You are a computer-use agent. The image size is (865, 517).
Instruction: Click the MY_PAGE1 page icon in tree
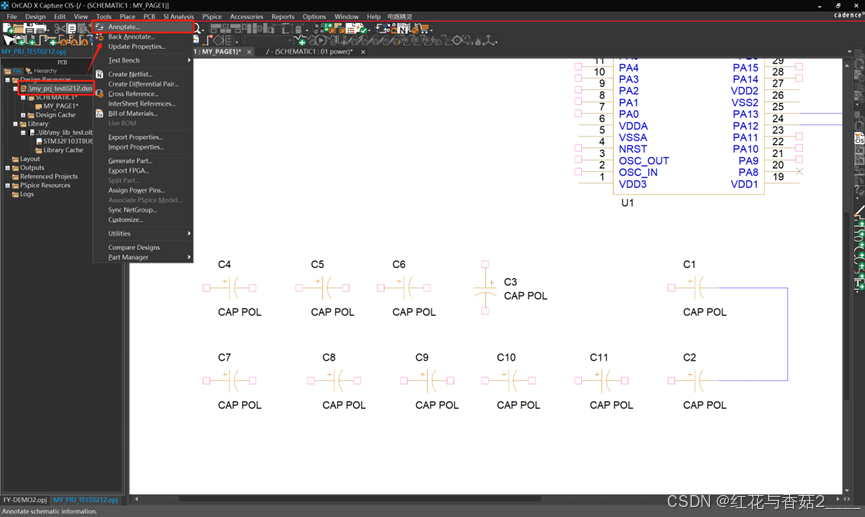(39, 106)
